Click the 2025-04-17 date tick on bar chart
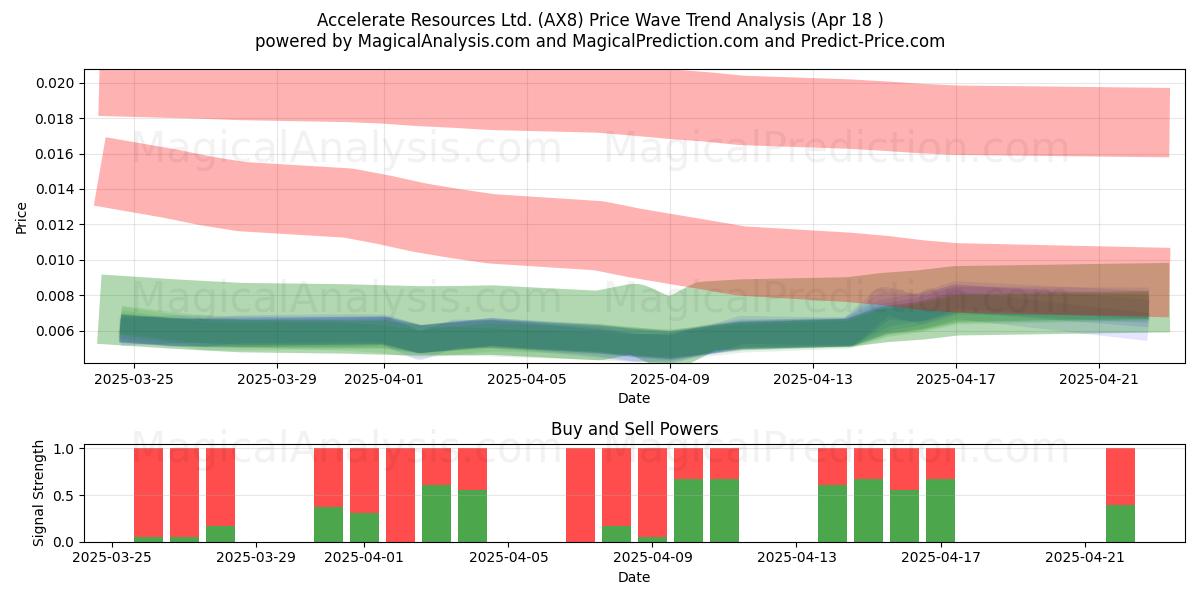 [x=940, y=557]
